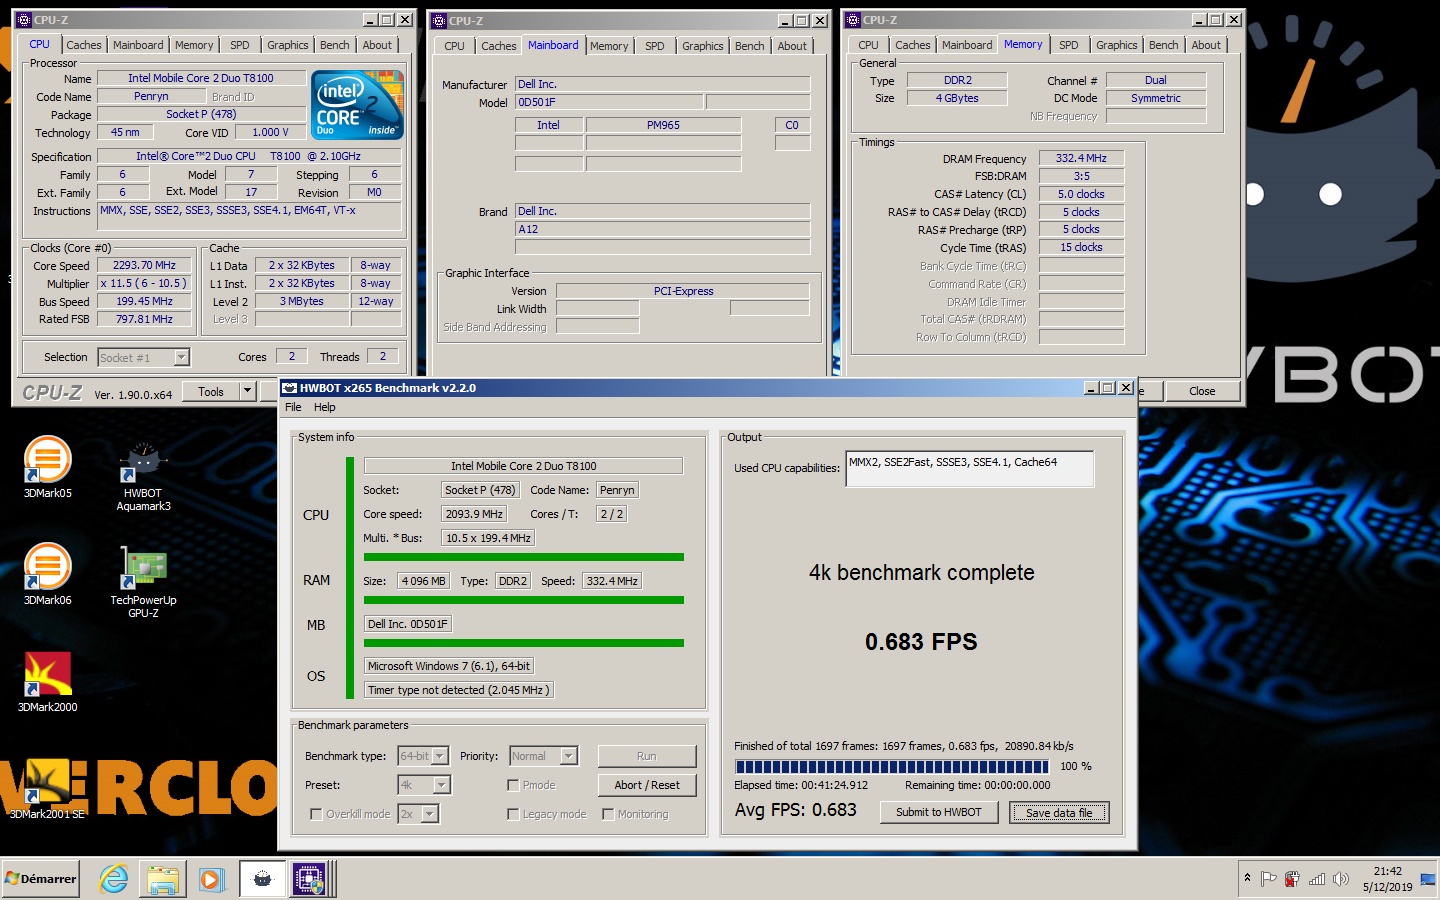Click the Abort / Reset button
The width and height of the screenshot is (1440, 900).
(647, 785)
